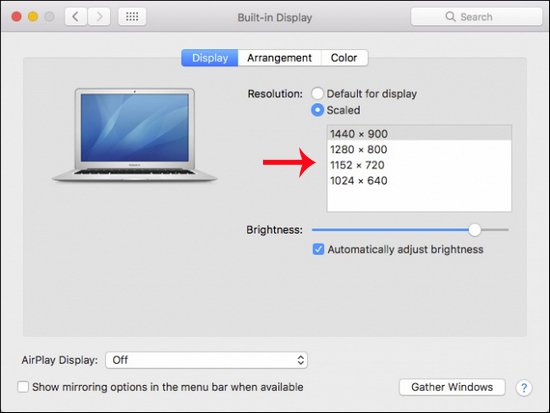Select the Display tab
The image size is (550, 413).
210,58
